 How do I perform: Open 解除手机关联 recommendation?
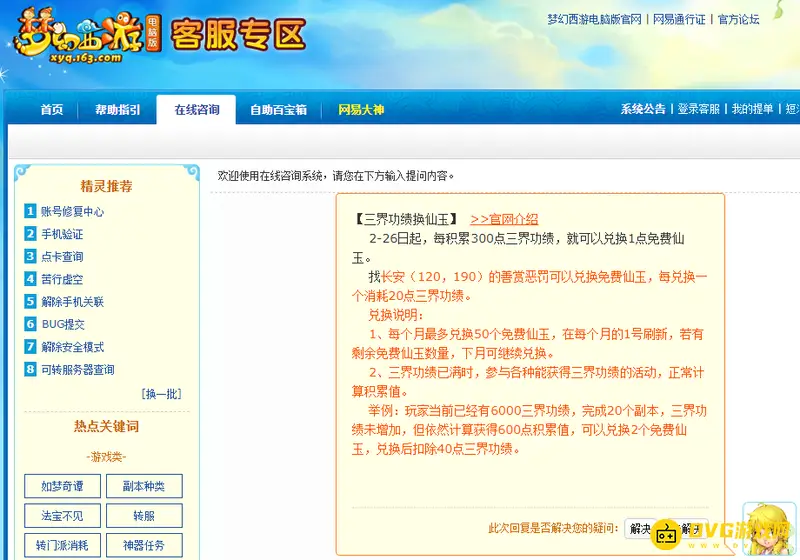click(x=72, y=302)
